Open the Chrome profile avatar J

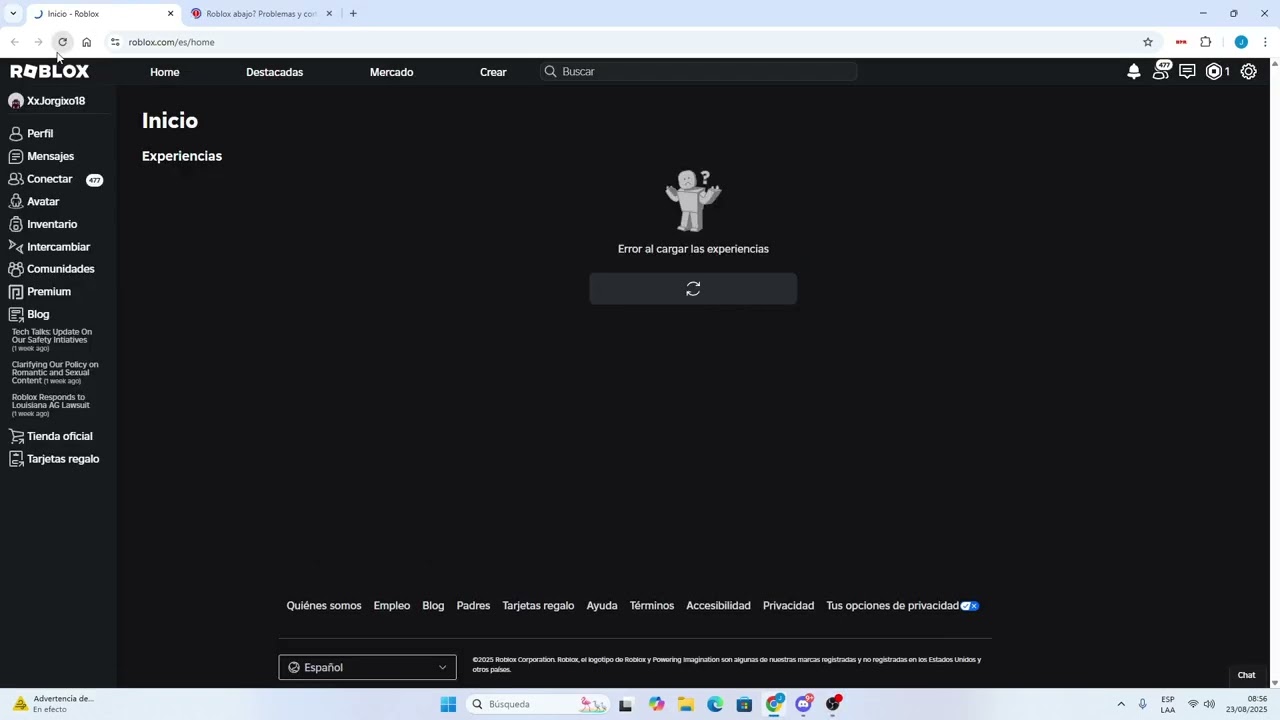click(x=1241, y=42)
